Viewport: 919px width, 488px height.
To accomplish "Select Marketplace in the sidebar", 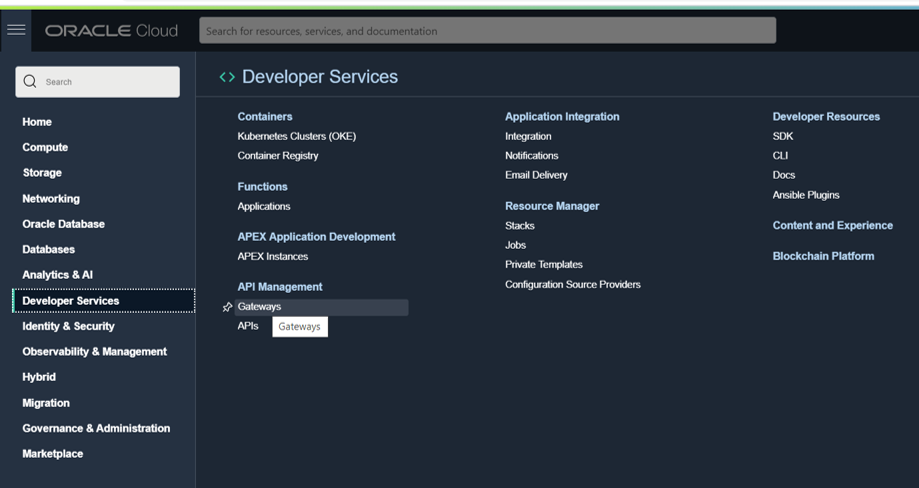I will point(53,454).
